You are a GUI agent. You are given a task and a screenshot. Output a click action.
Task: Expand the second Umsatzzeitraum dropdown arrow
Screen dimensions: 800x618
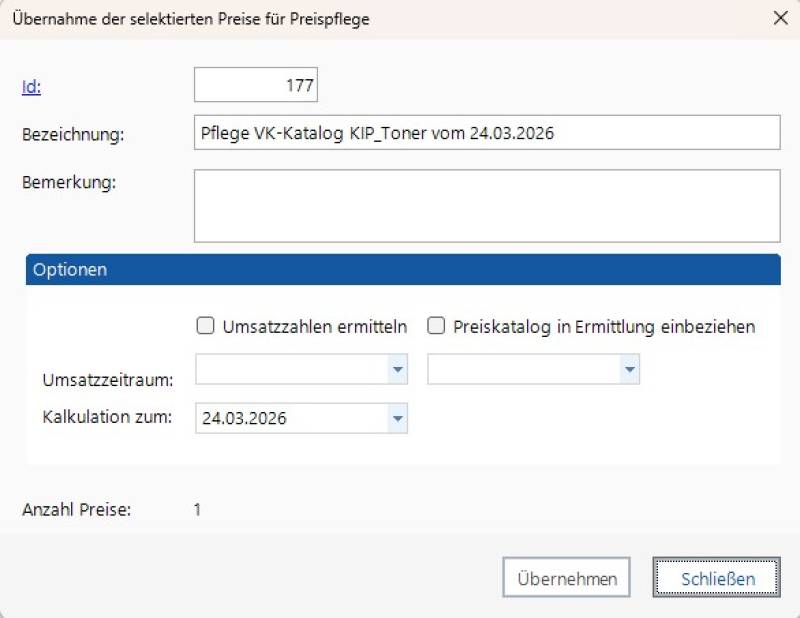[629, 371]
